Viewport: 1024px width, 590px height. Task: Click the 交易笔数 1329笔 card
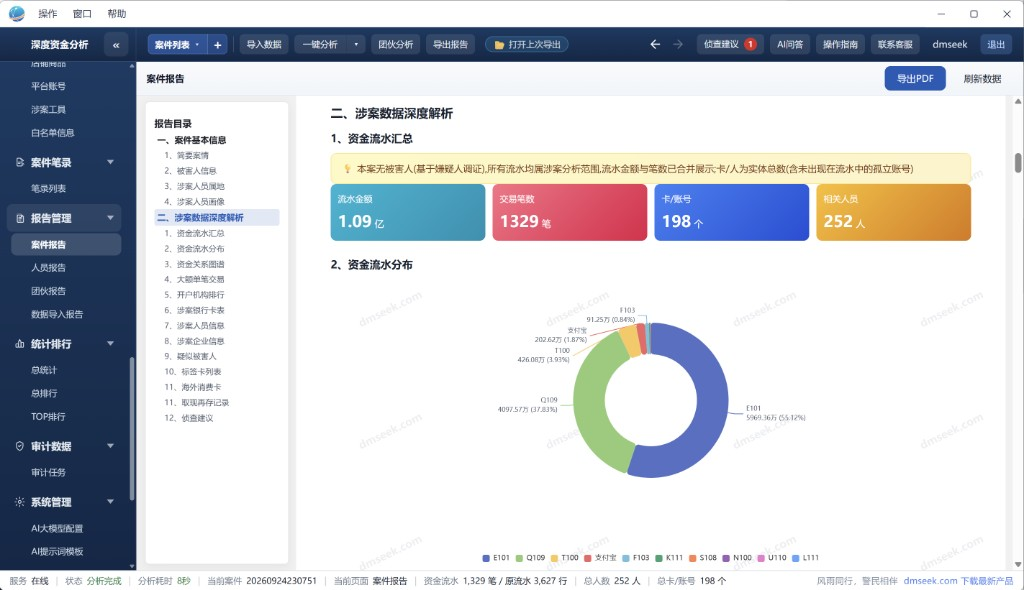(x=569, y=212)
